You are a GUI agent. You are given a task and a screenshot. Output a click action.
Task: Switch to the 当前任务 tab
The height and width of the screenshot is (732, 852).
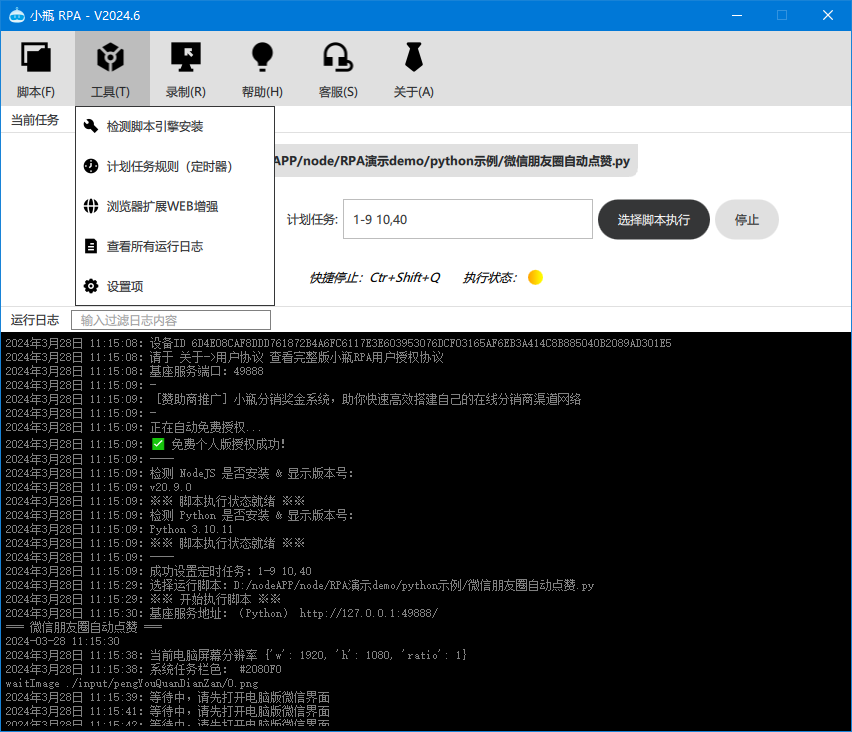(x=35, y=120)
